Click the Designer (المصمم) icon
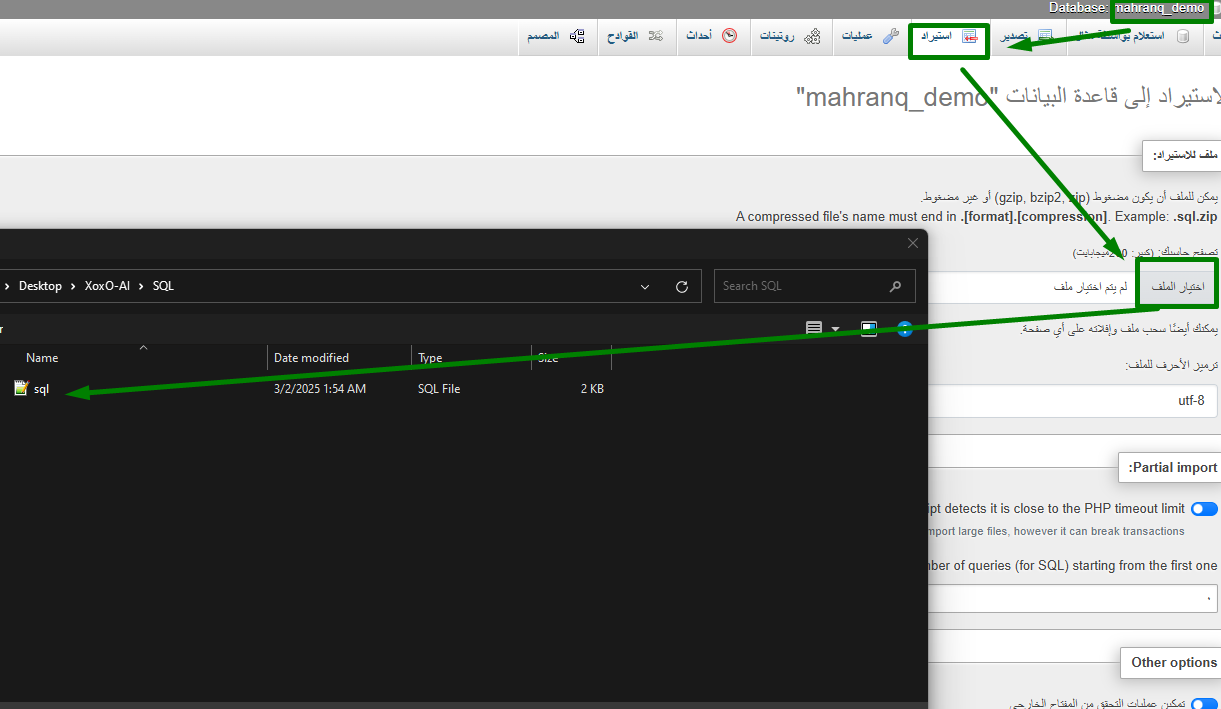 [x=577, y=36]
